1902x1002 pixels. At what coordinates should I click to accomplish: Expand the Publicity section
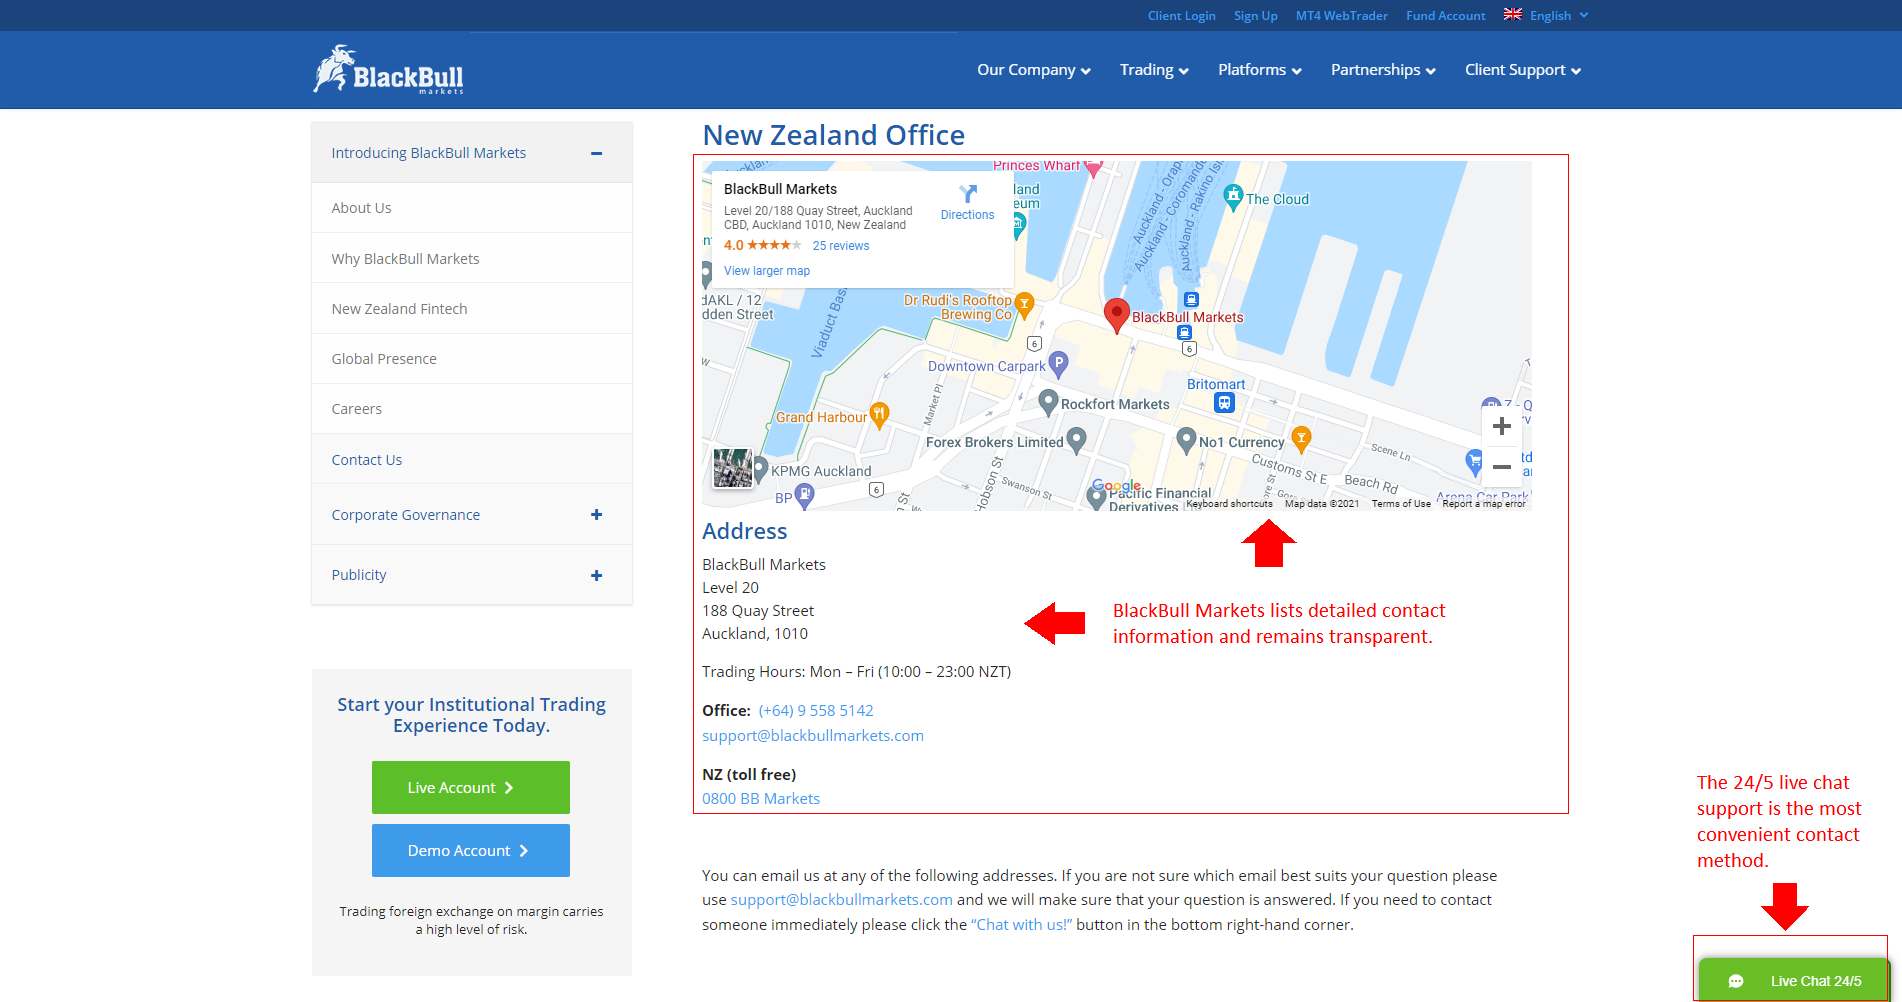tap(596, 575)
